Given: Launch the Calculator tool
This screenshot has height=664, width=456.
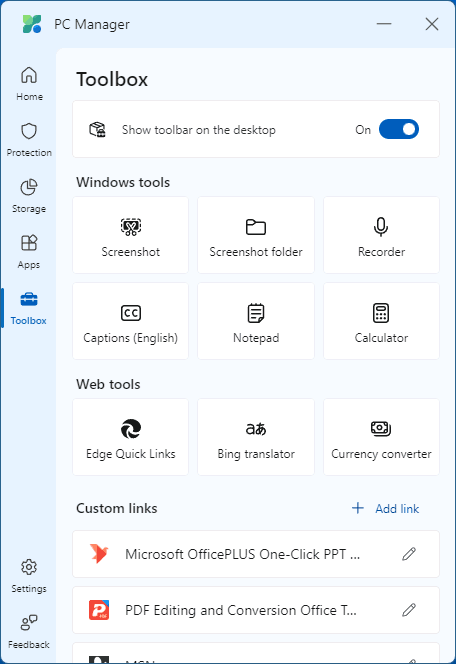Looking at the screenshot, I should pyautogui.click(x=381, y=321).
